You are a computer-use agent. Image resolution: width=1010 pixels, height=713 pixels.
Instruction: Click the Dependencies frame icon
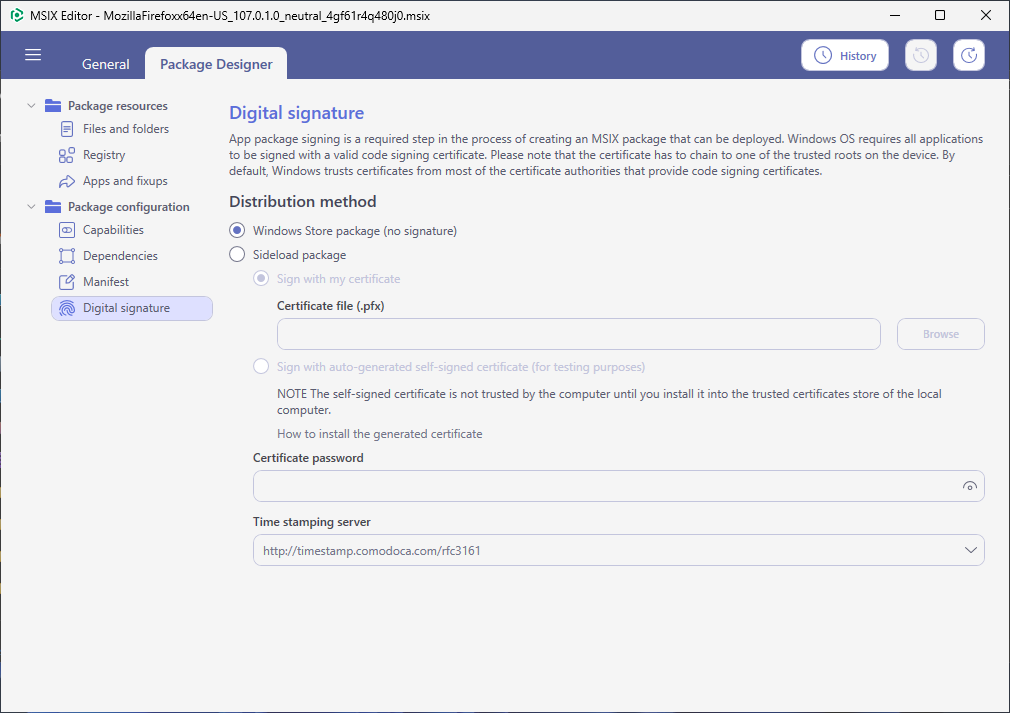point(67,256)
